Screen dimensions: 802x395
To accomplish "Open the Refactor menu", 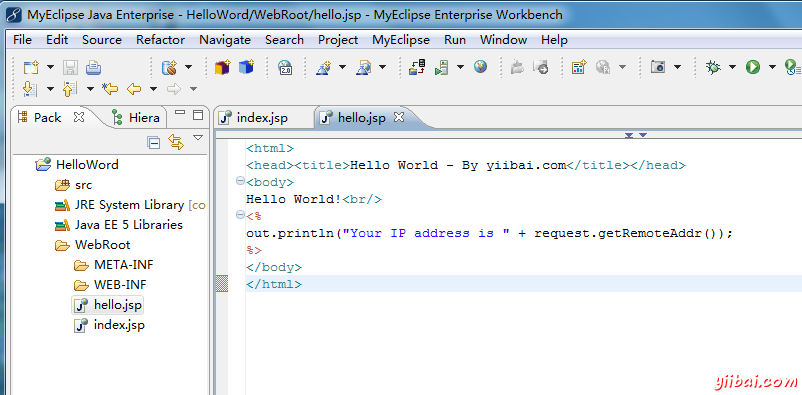I will tap(161, 40).
